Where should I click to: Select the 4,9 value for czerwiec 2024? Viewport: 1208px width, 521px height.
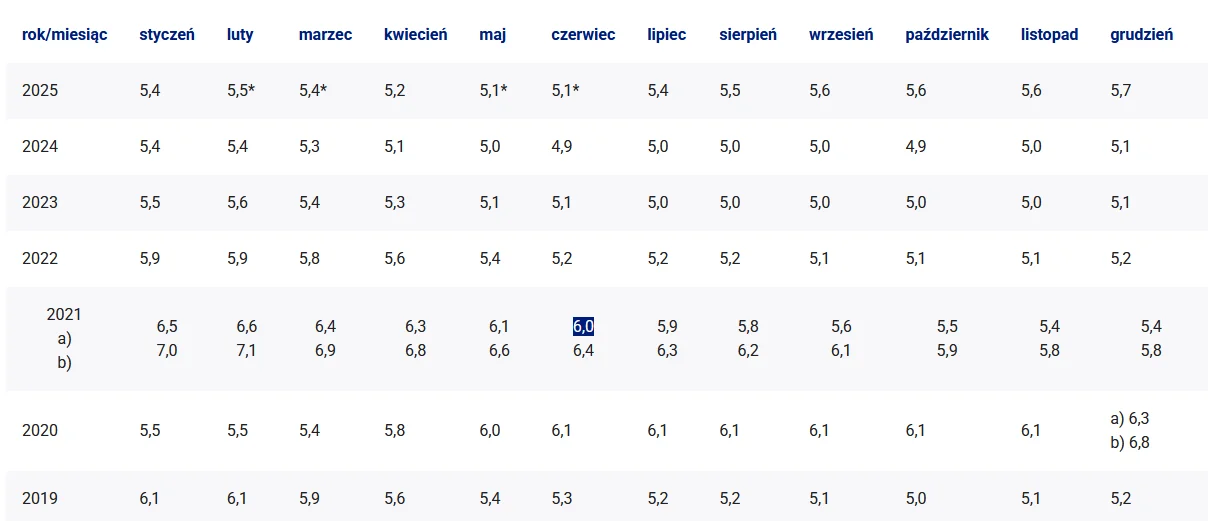562,147
